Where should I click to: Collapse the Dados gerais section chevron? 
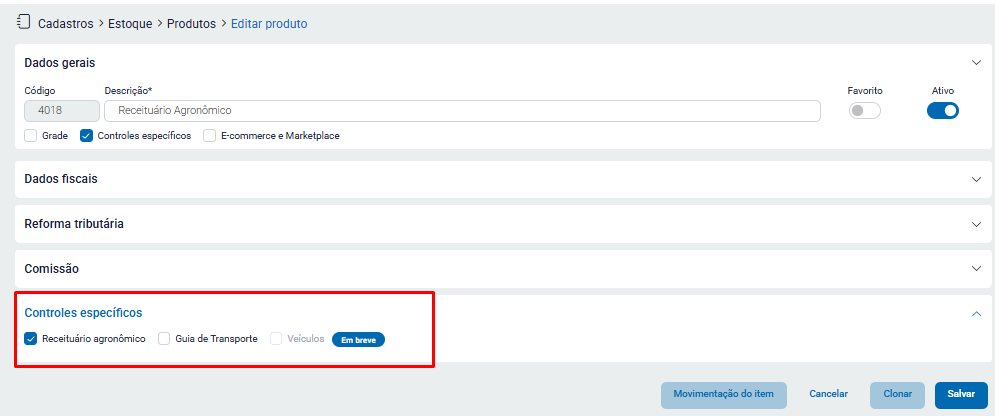[x=977, y=63]
